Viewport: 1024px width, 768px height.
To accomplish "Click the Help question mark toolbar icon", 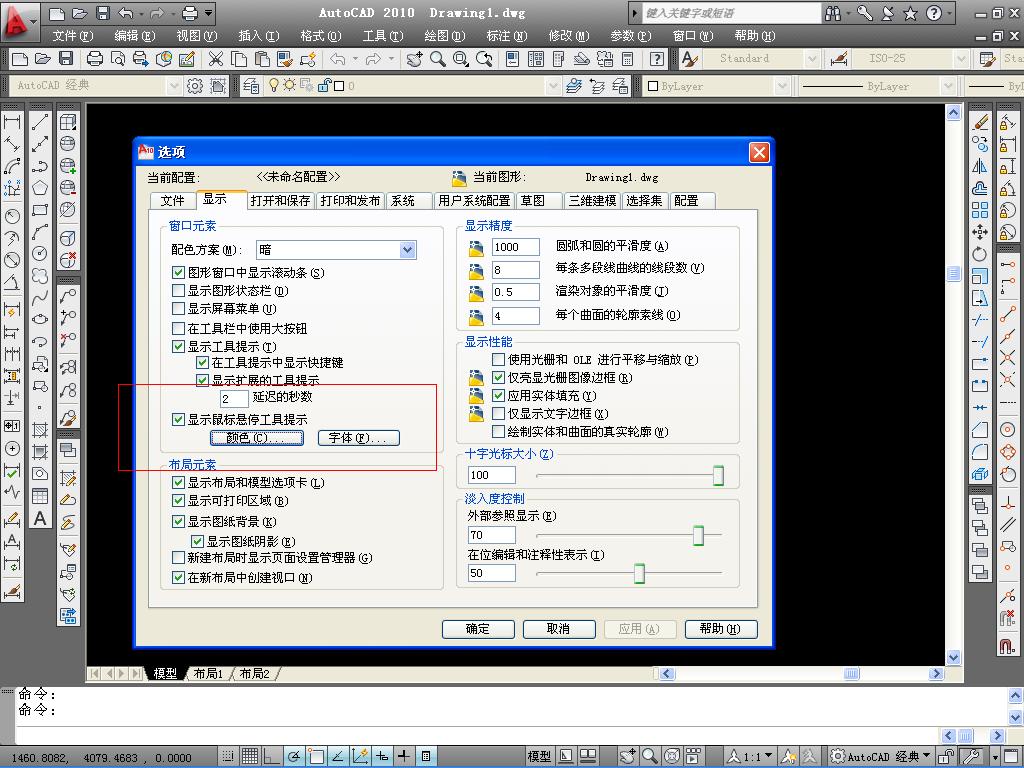I will click(x=657, y=59).
